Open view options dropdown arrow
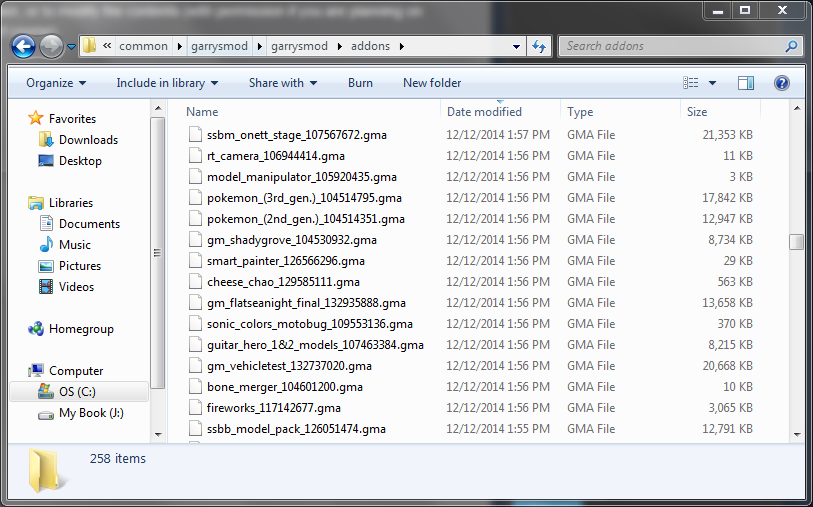 pyautogui.click(x=712, y=83)
